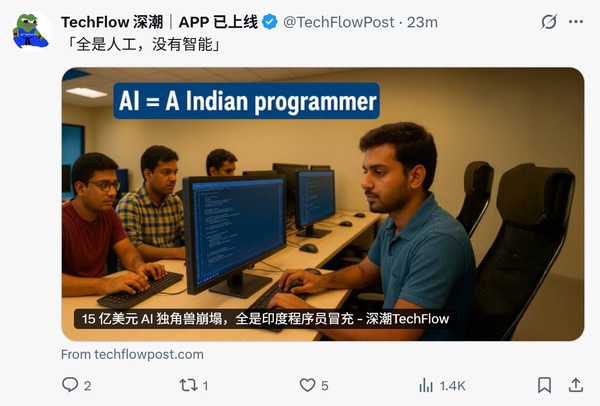The width and height of the screenshot is (600, 406).
Task: Open the reply comment icon
Action: (x=70, y=385)
